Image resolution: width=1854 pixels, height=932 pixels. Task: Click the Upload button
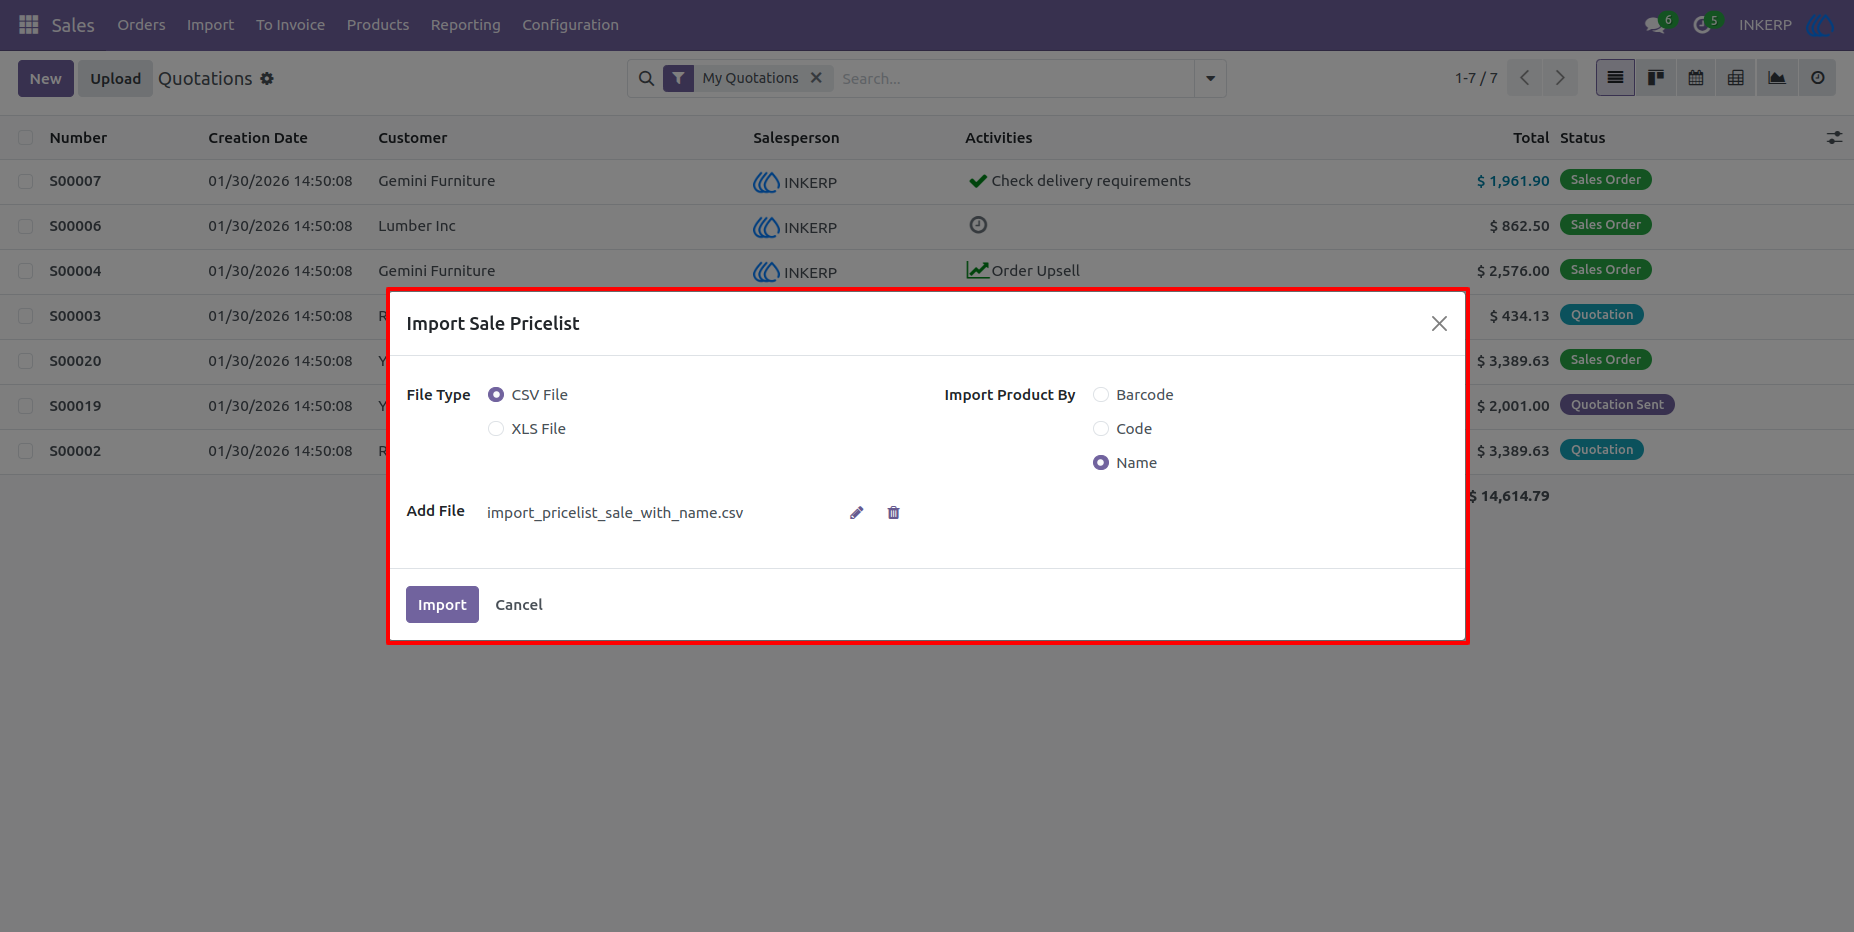(x=116, y=78)
